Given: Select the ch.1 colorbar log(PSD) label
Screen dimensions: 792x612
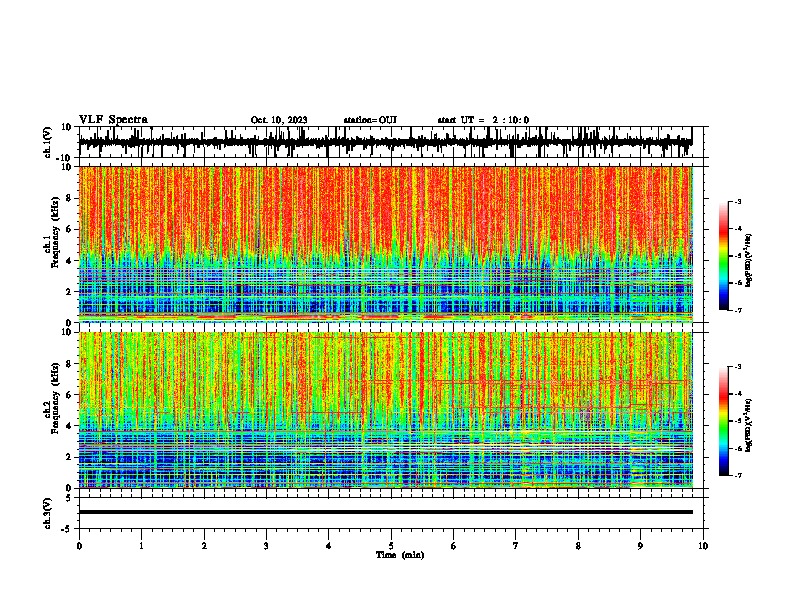Looking at the screenshot, I should pyautogui.click(x=749, y=260).
